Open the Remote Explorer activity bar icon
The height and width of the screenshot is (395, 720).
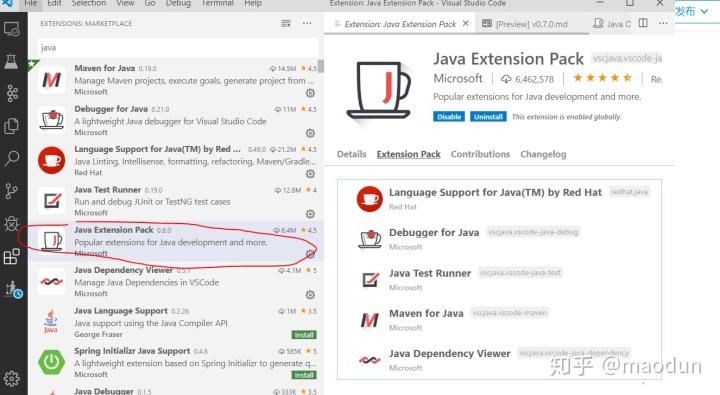point(11,30)
